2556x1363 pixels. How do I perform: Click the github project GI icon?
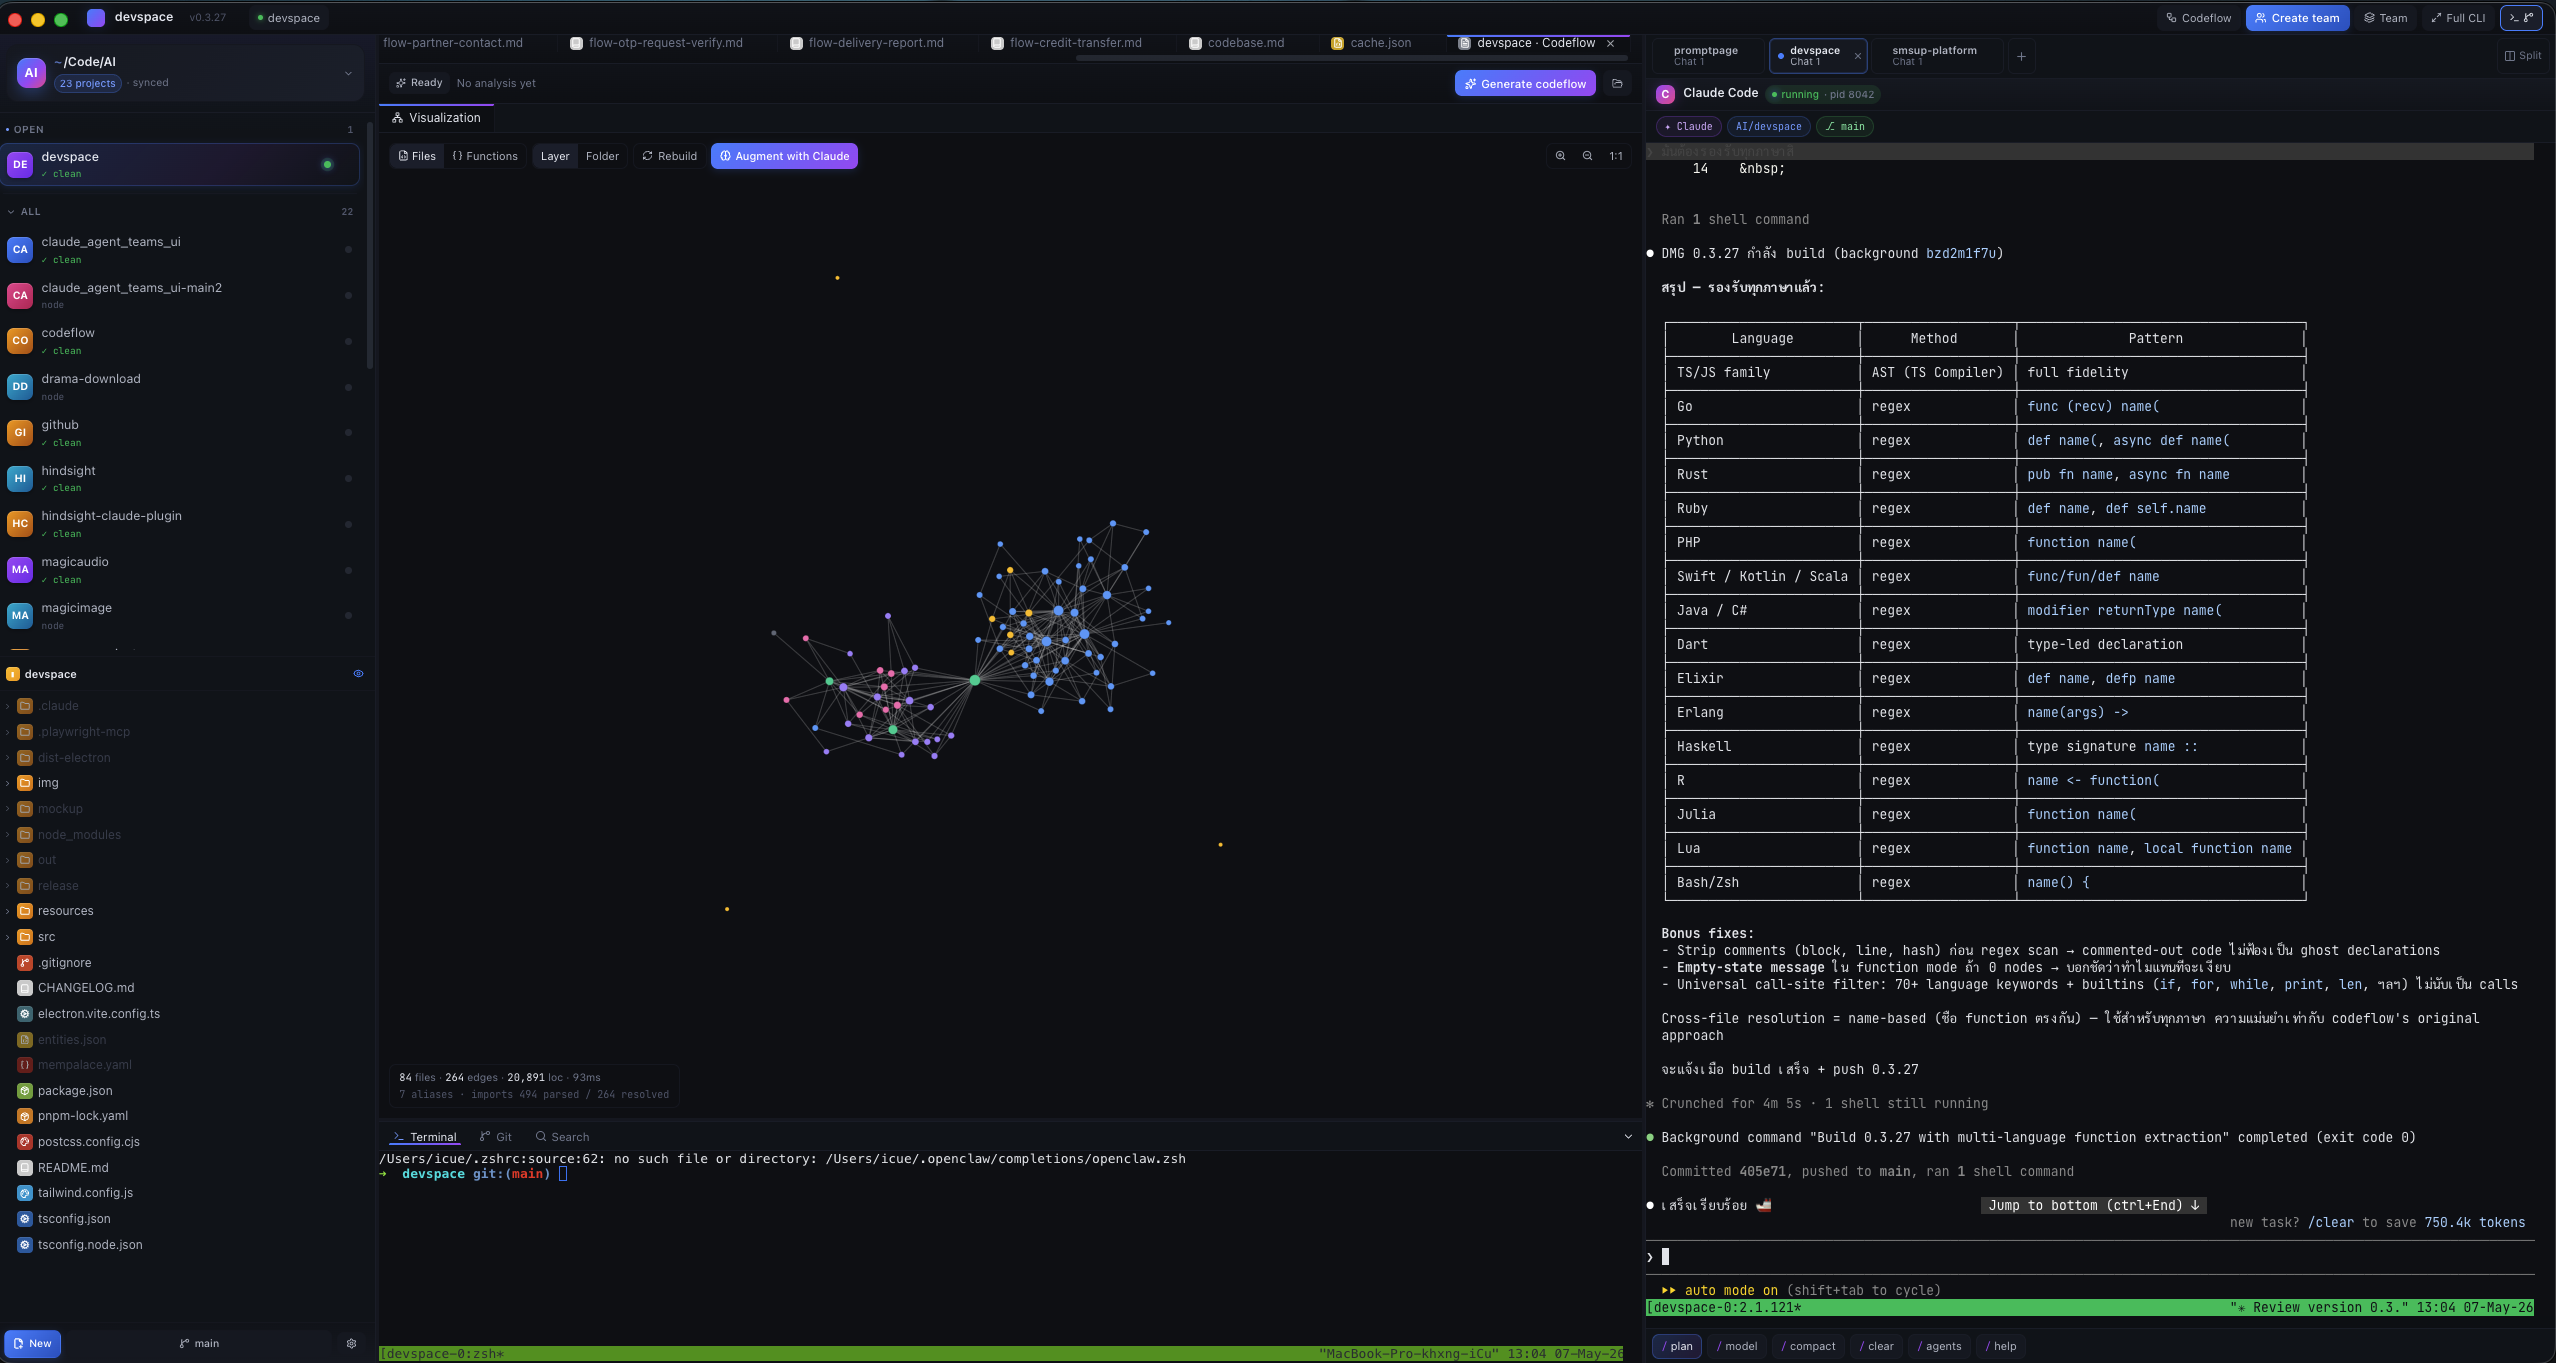(x=20, y=433)
